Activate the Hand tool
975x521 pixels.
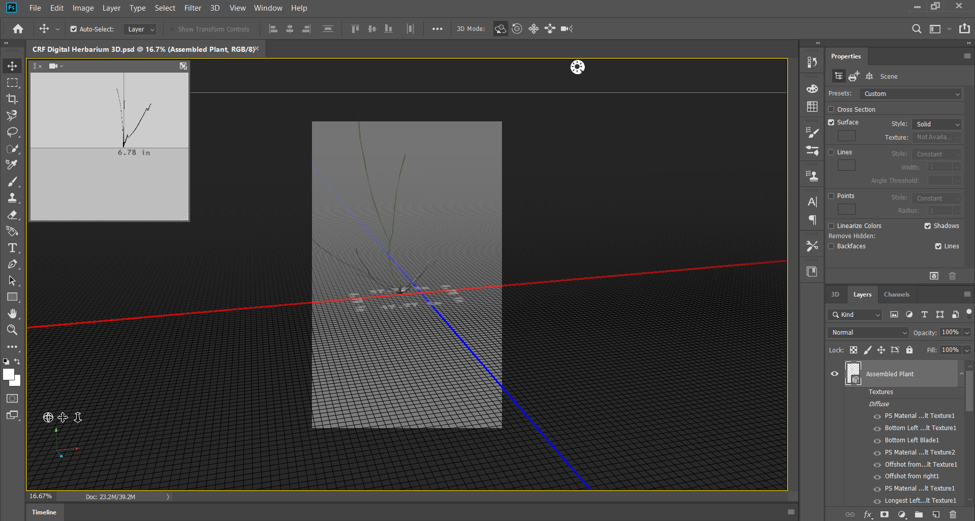[12, 313]
